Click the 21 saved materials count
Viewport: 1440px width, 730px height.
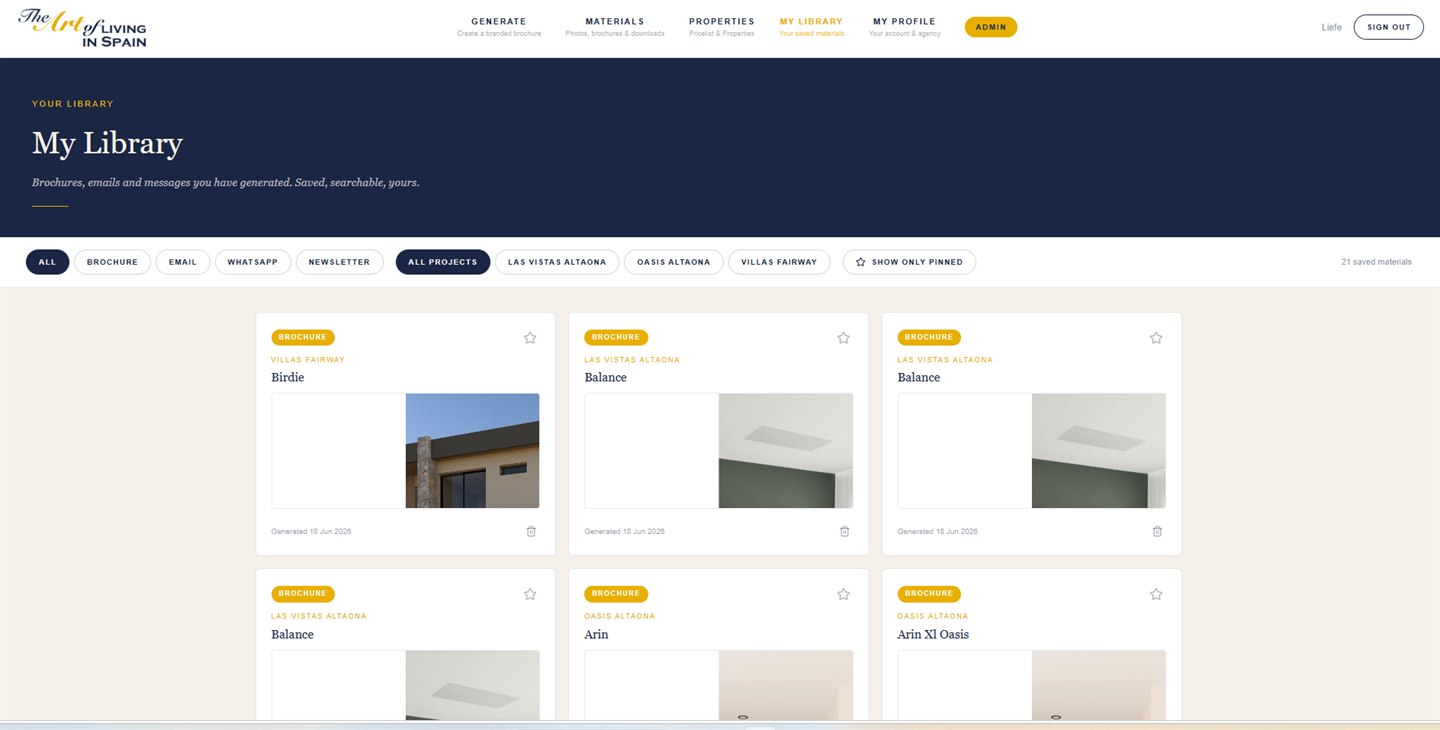coord(1376,262)
